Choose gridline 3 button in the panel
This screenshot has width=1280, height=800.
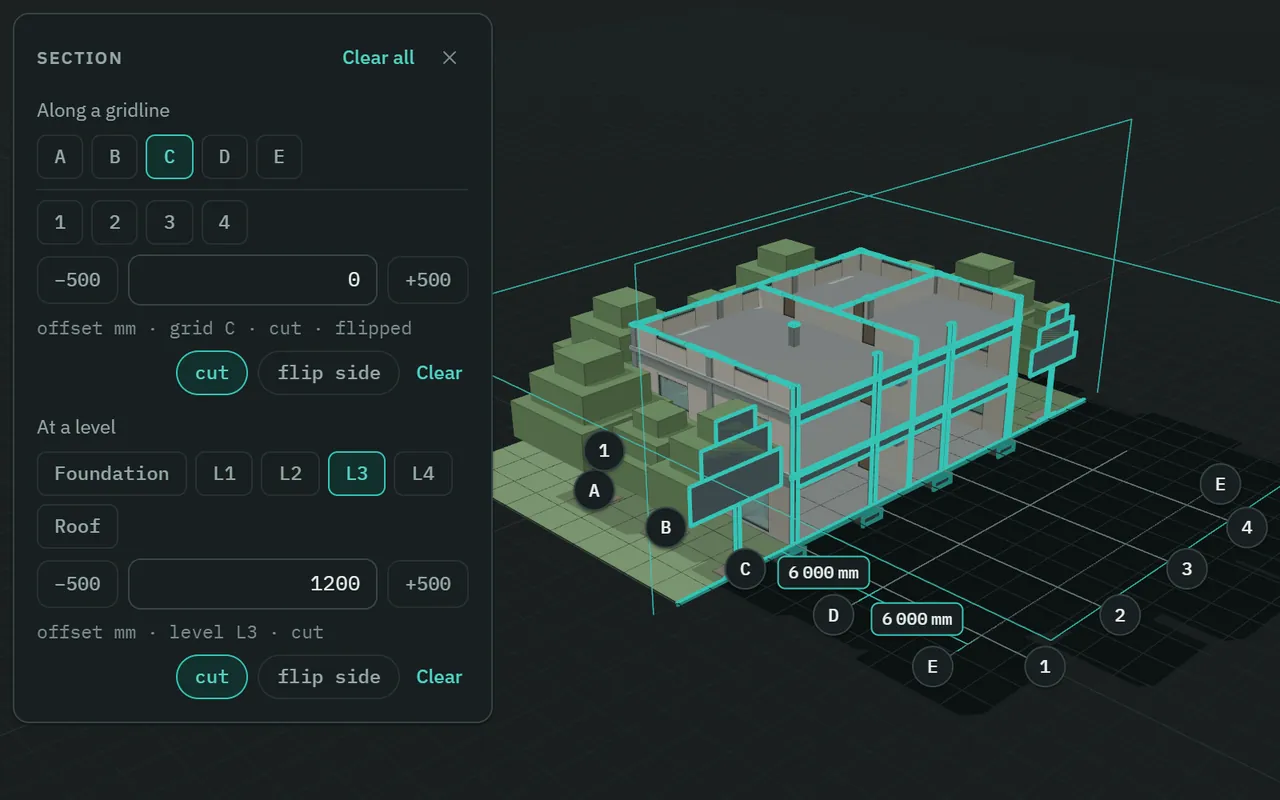pos(170,222)
